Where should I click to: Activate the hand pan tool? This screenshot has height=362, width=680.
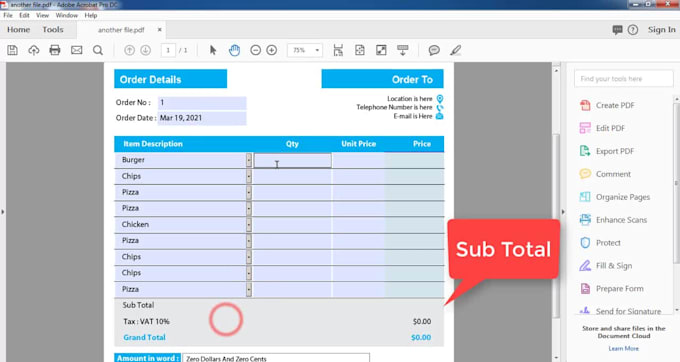[x=234, y=50]
